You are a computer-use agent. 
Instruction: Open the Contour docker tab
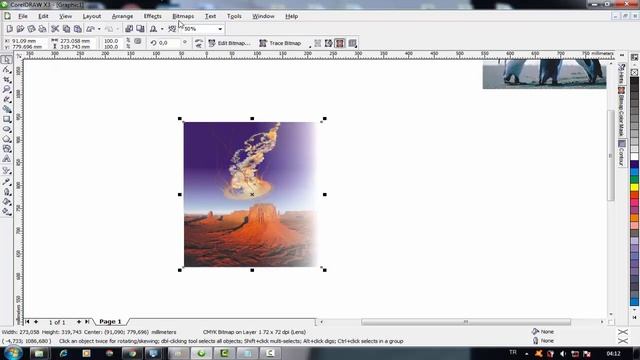point(621,152)
